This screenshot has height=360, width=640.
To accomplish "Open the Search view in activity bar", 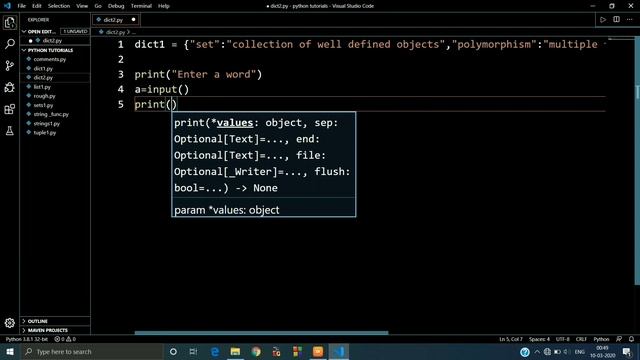I will click(x=9, y=44).
